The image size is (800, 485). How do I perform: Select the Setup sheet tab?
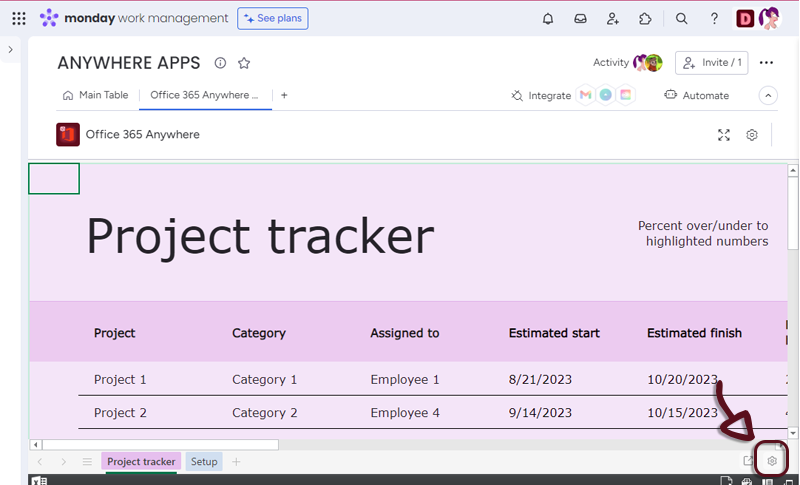(x=204, y=462)
